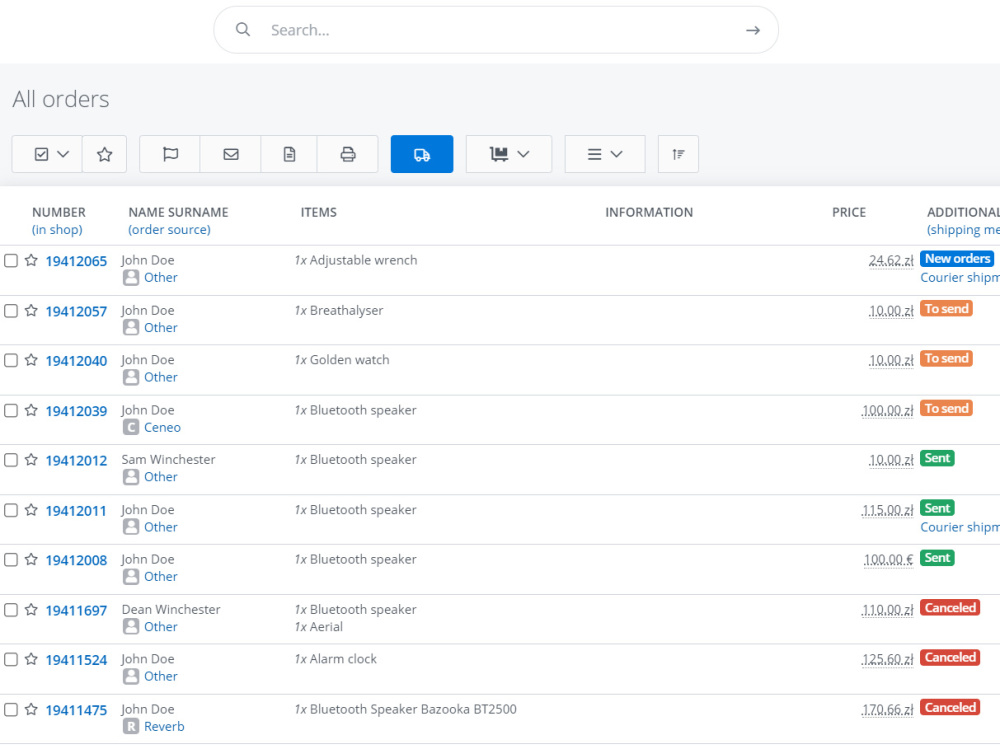This screenshot has width=1000, height=749.
Task: Click the 24.62 zł price
Action: pyautogui.click(x=891, y=260)
